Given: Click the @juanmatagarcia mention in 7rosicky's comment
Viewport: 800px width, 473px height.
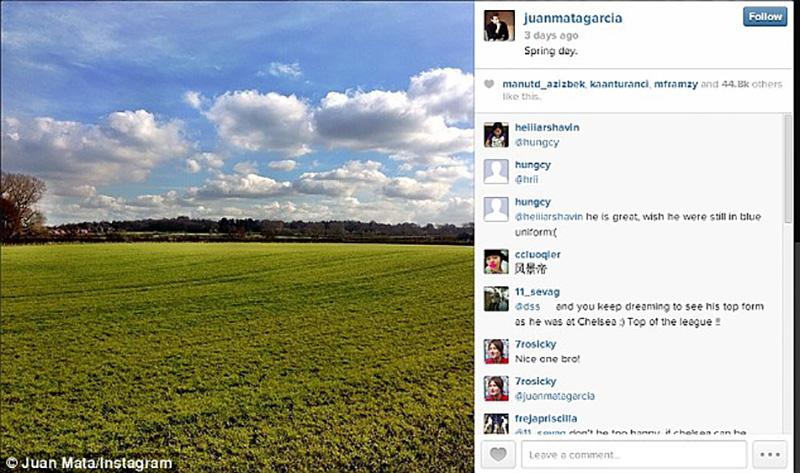Looking at the screenshot, I should point(555,396).
